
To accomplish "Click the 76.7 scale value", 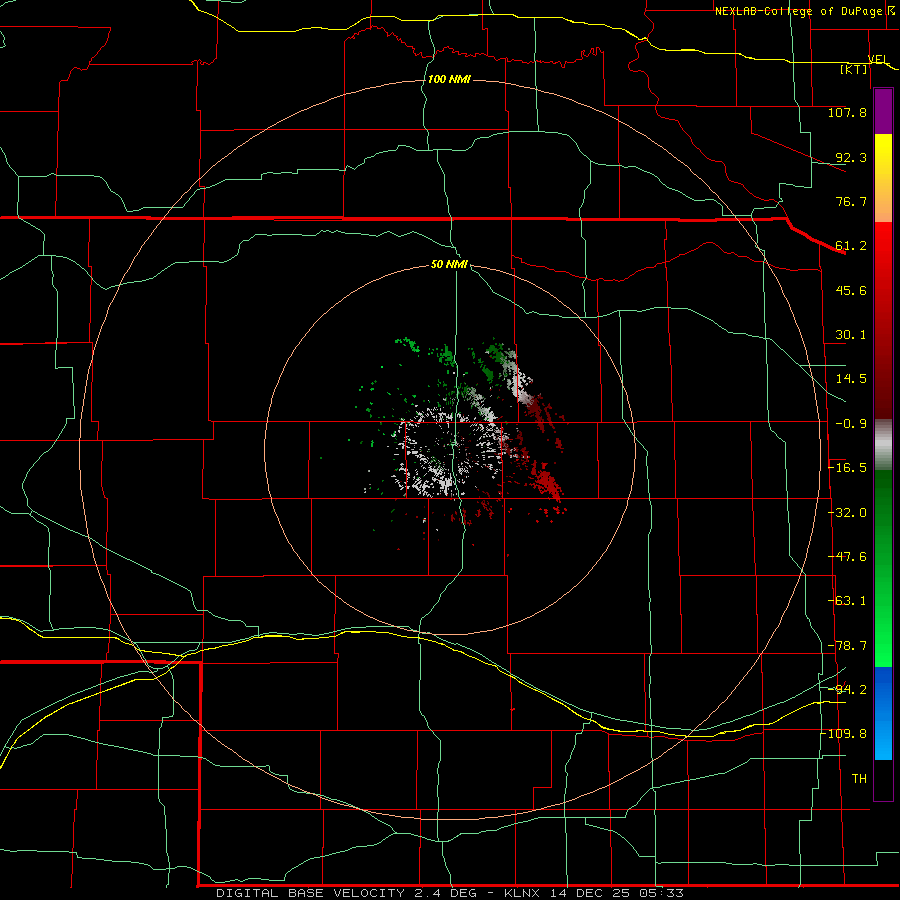I will pyautogui.click(x=851, y=201).
